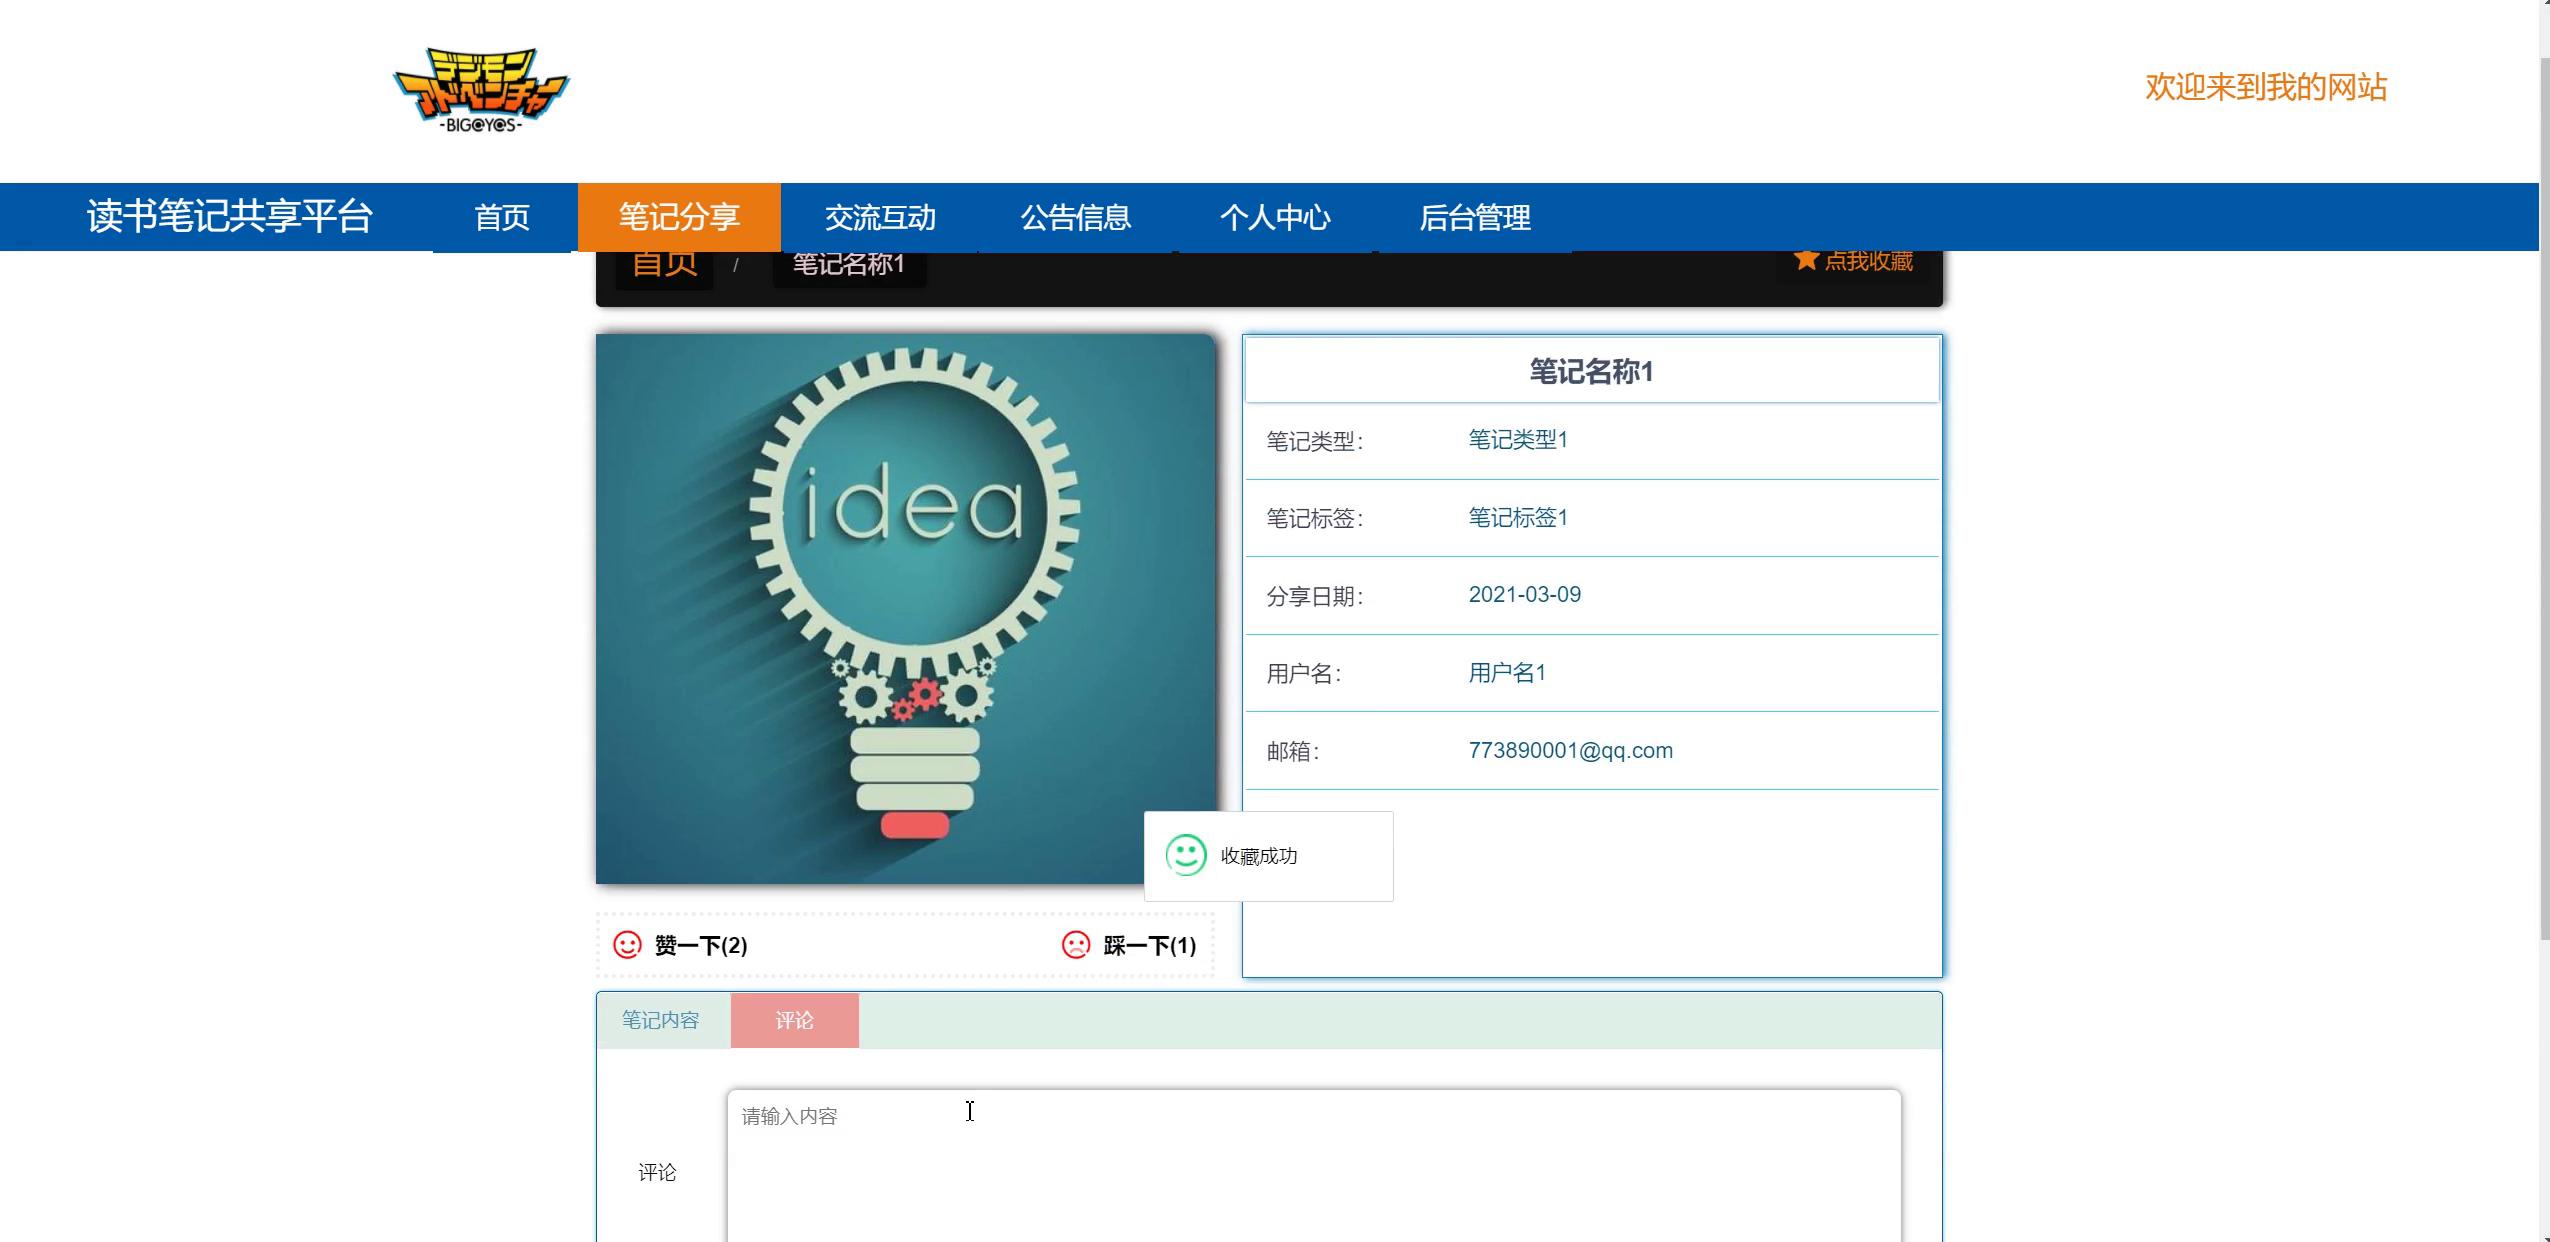
Task: Open 后台管理 in the navigation bar
Action: tap(1475, 217)
